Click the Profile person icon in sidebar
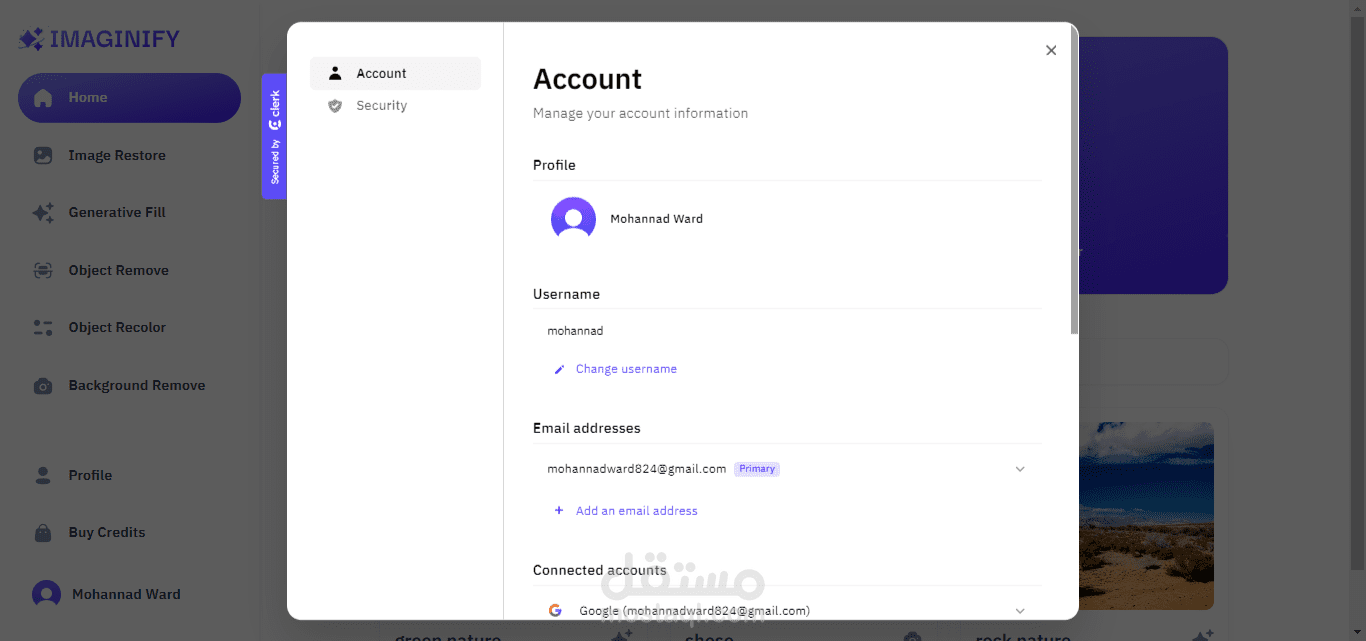The width and height of the screenshot is (1366, 641). [x=43, y=475]
